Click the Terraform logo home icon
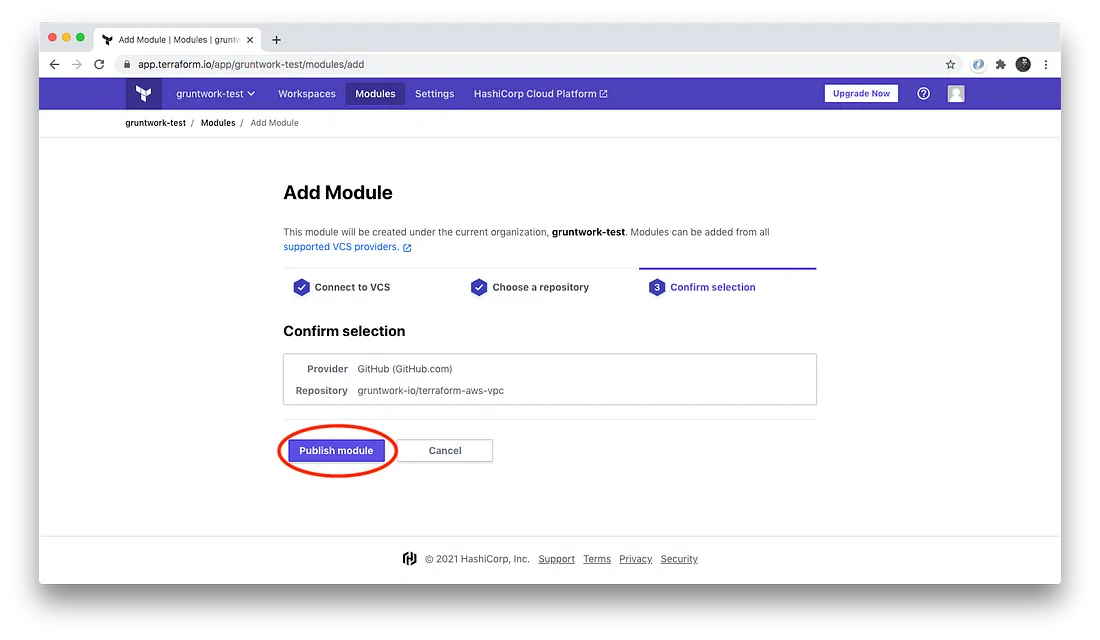1100x640 pixels. pos(144,93)
